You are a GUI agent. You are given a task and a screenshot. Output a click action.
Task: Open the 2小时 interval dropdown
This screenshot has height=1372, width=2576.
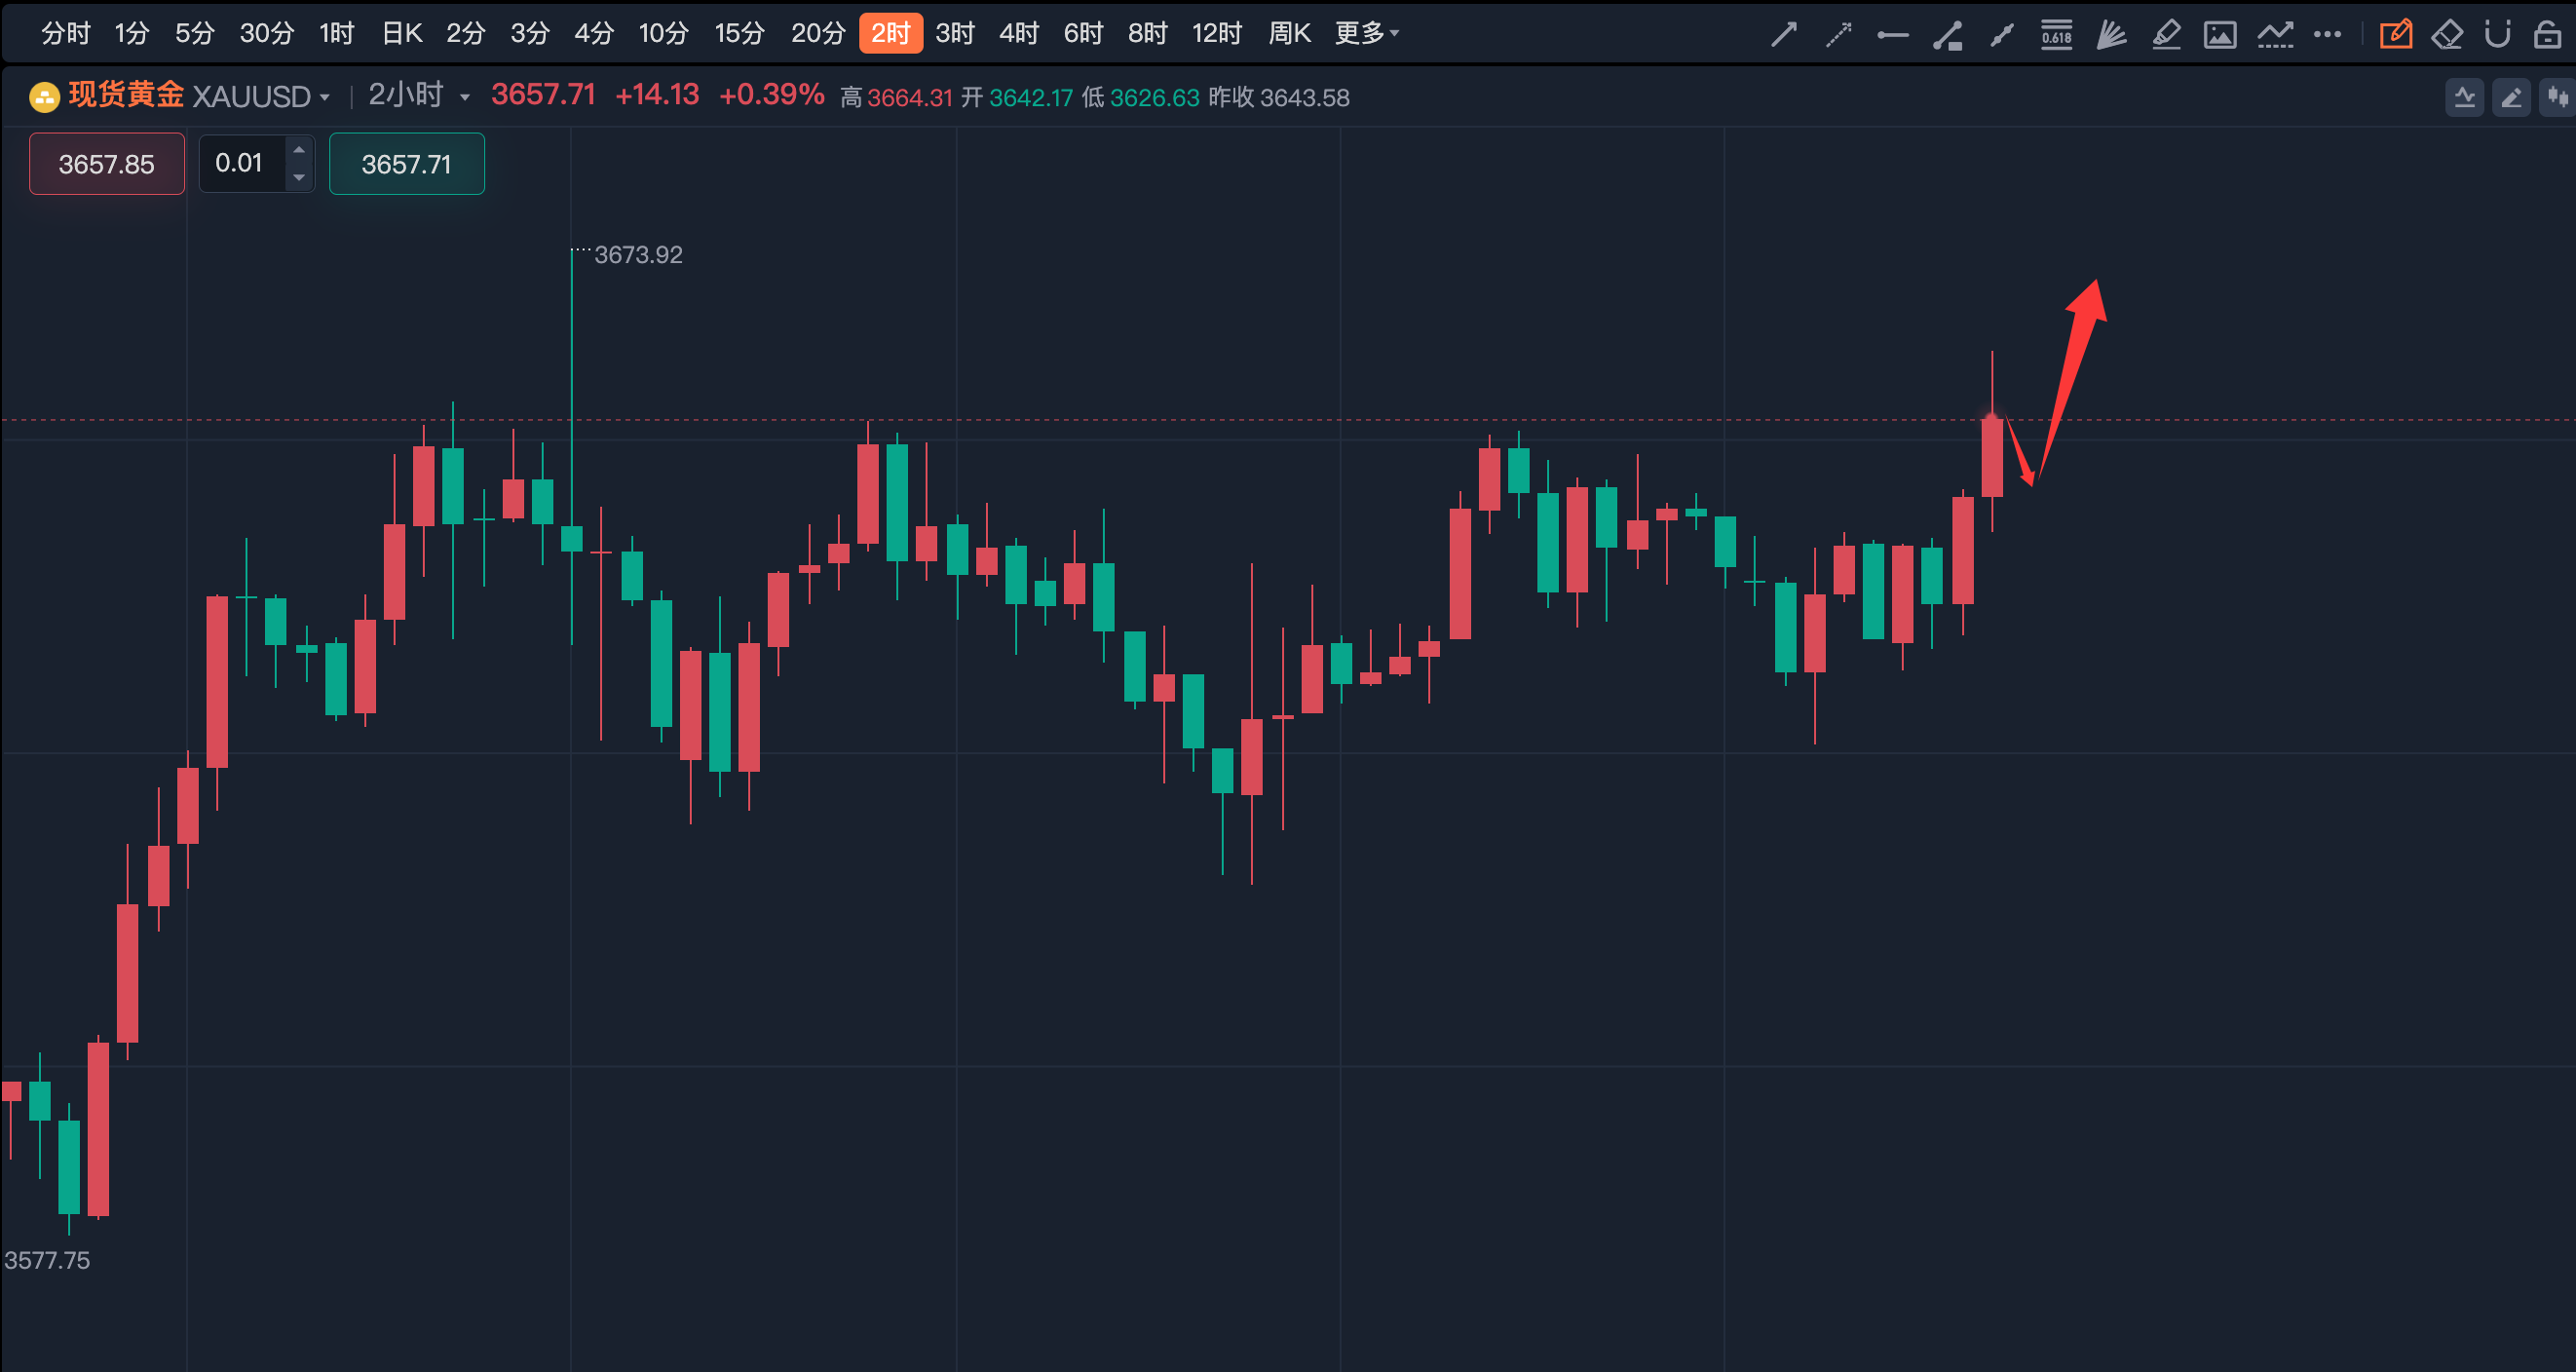tap(419, 96)
